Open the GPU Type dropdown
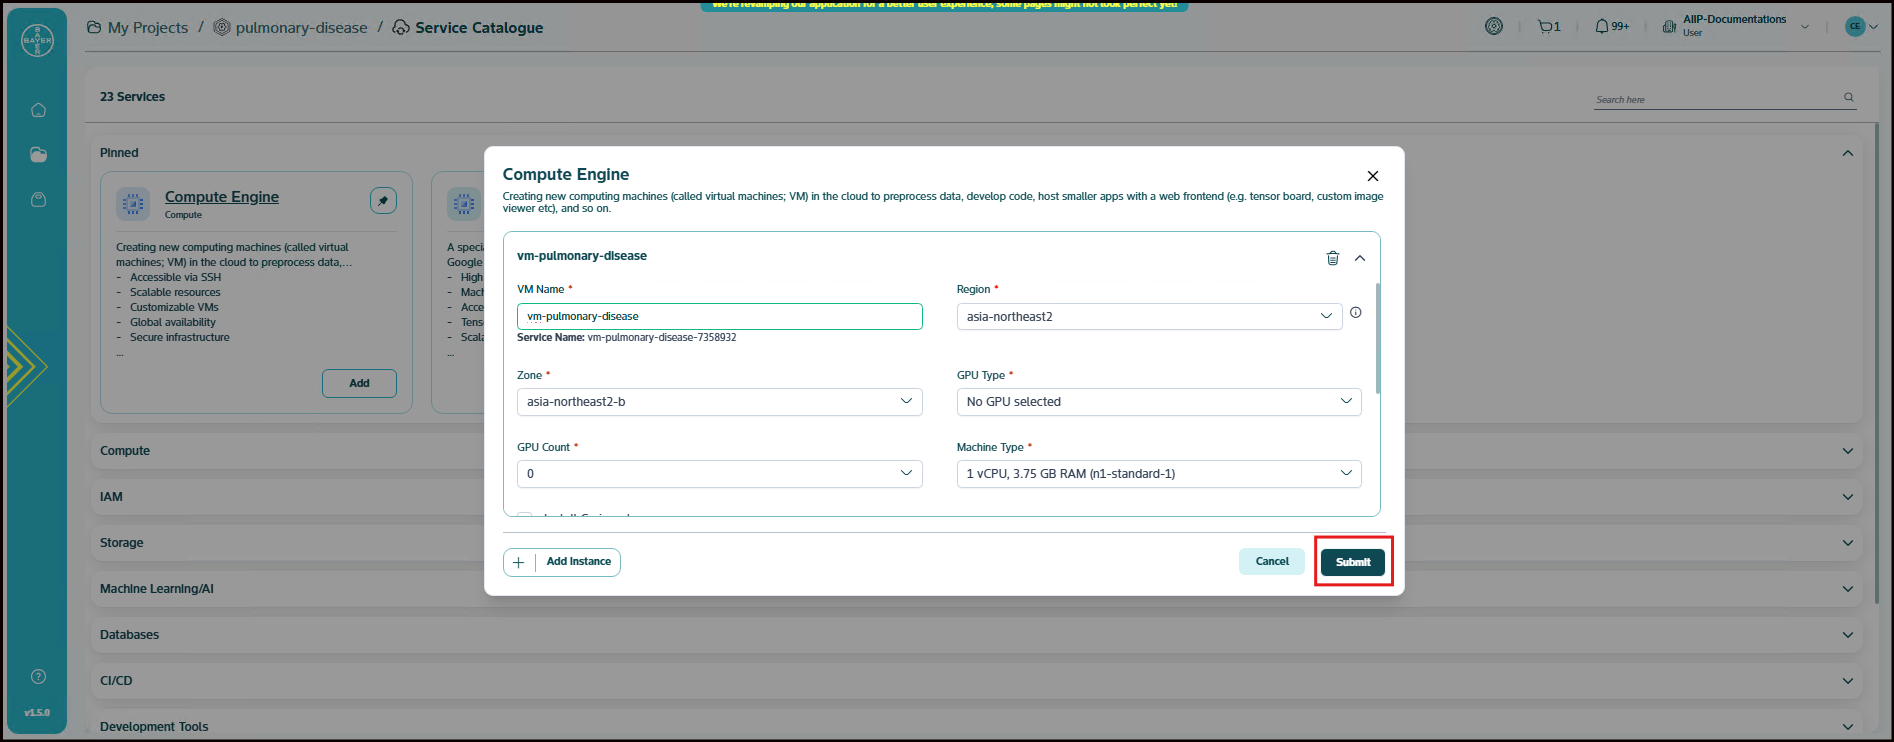 click(x=1158, y=402)
